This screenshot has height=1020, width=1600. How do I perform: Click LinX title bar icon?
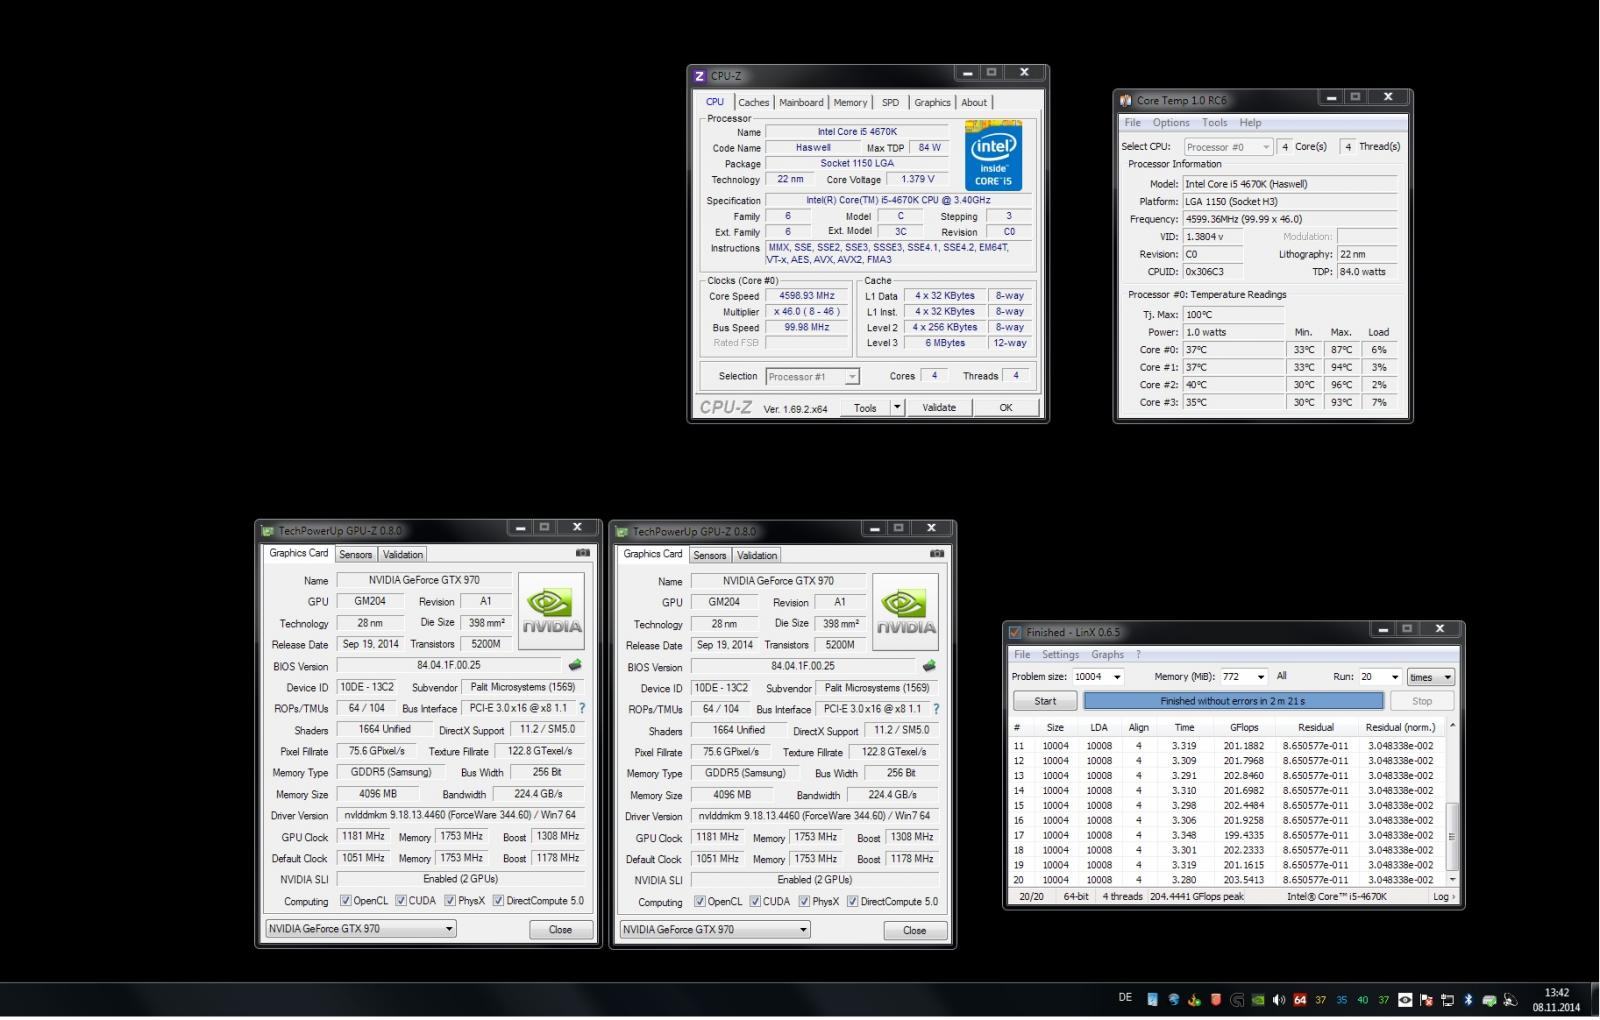pyautogui.click(x=1015, y=632)
